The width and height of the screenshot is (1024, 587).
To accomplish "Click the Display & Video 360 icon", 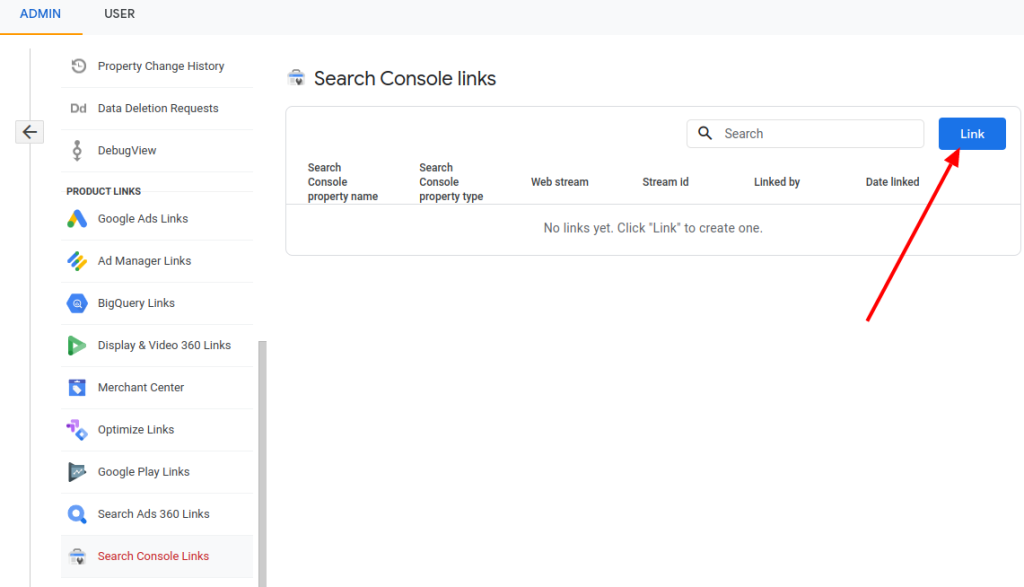I will click(78, 345).
